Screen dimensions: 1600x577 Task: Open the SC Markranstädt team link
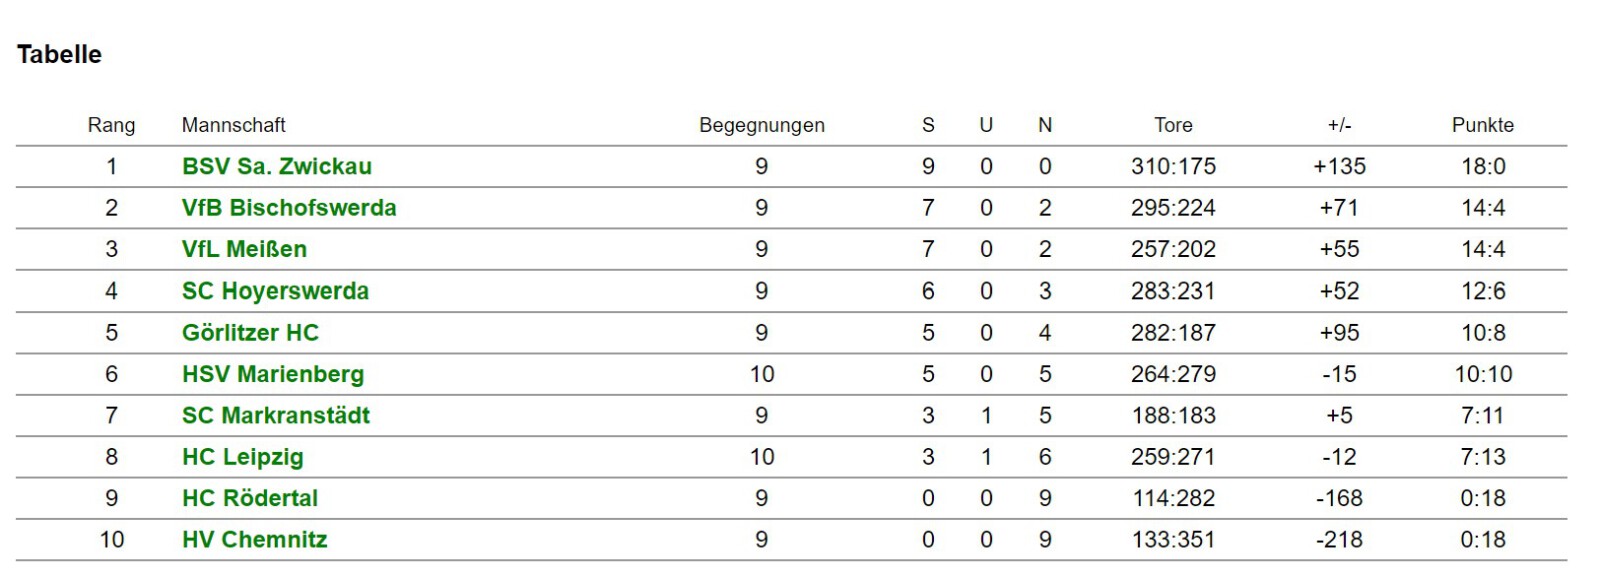click(276, 415)
